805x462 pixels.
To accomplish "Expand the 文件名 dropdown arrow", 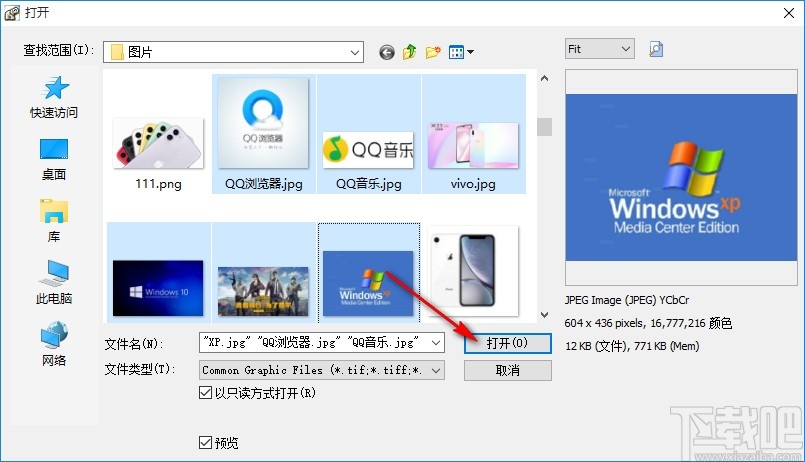I will (x=436, y=342).
